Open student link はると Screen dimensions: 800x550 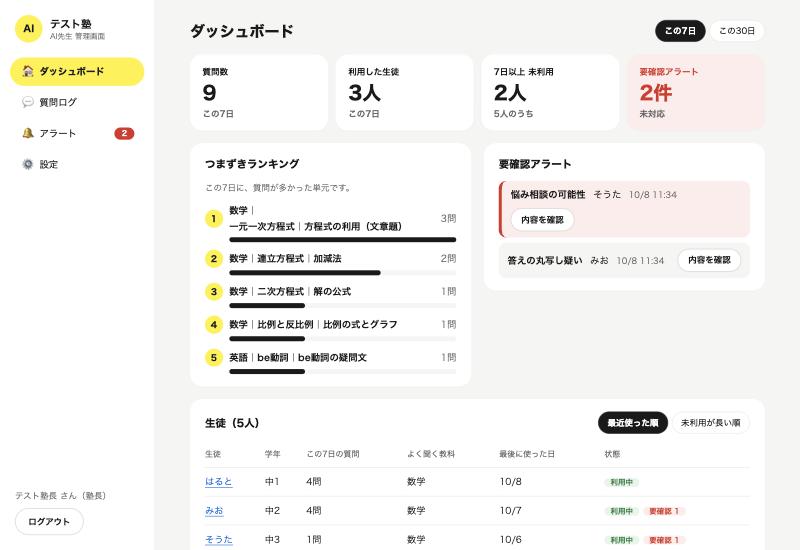click(x=218, y=482)
